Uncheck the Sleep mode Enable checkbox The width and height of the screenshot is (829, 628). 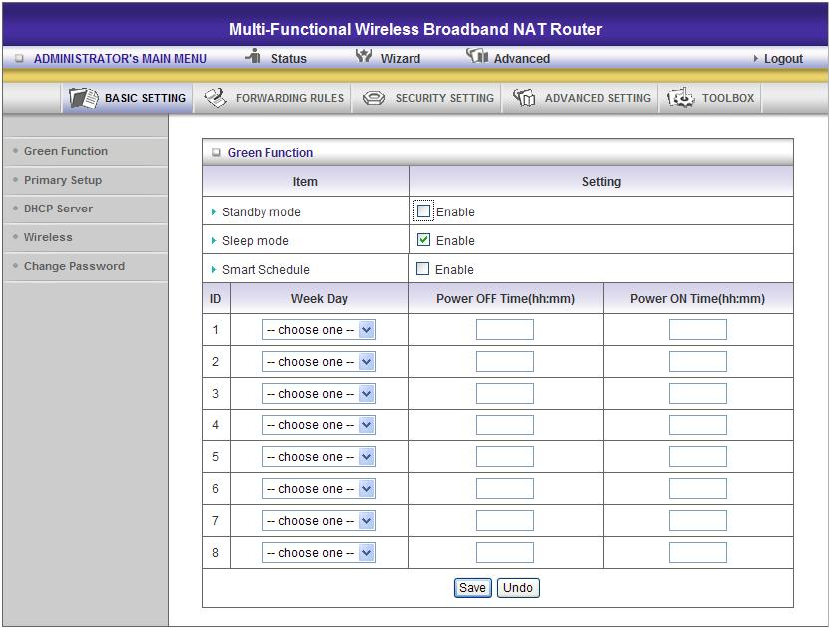click(423, 240)
